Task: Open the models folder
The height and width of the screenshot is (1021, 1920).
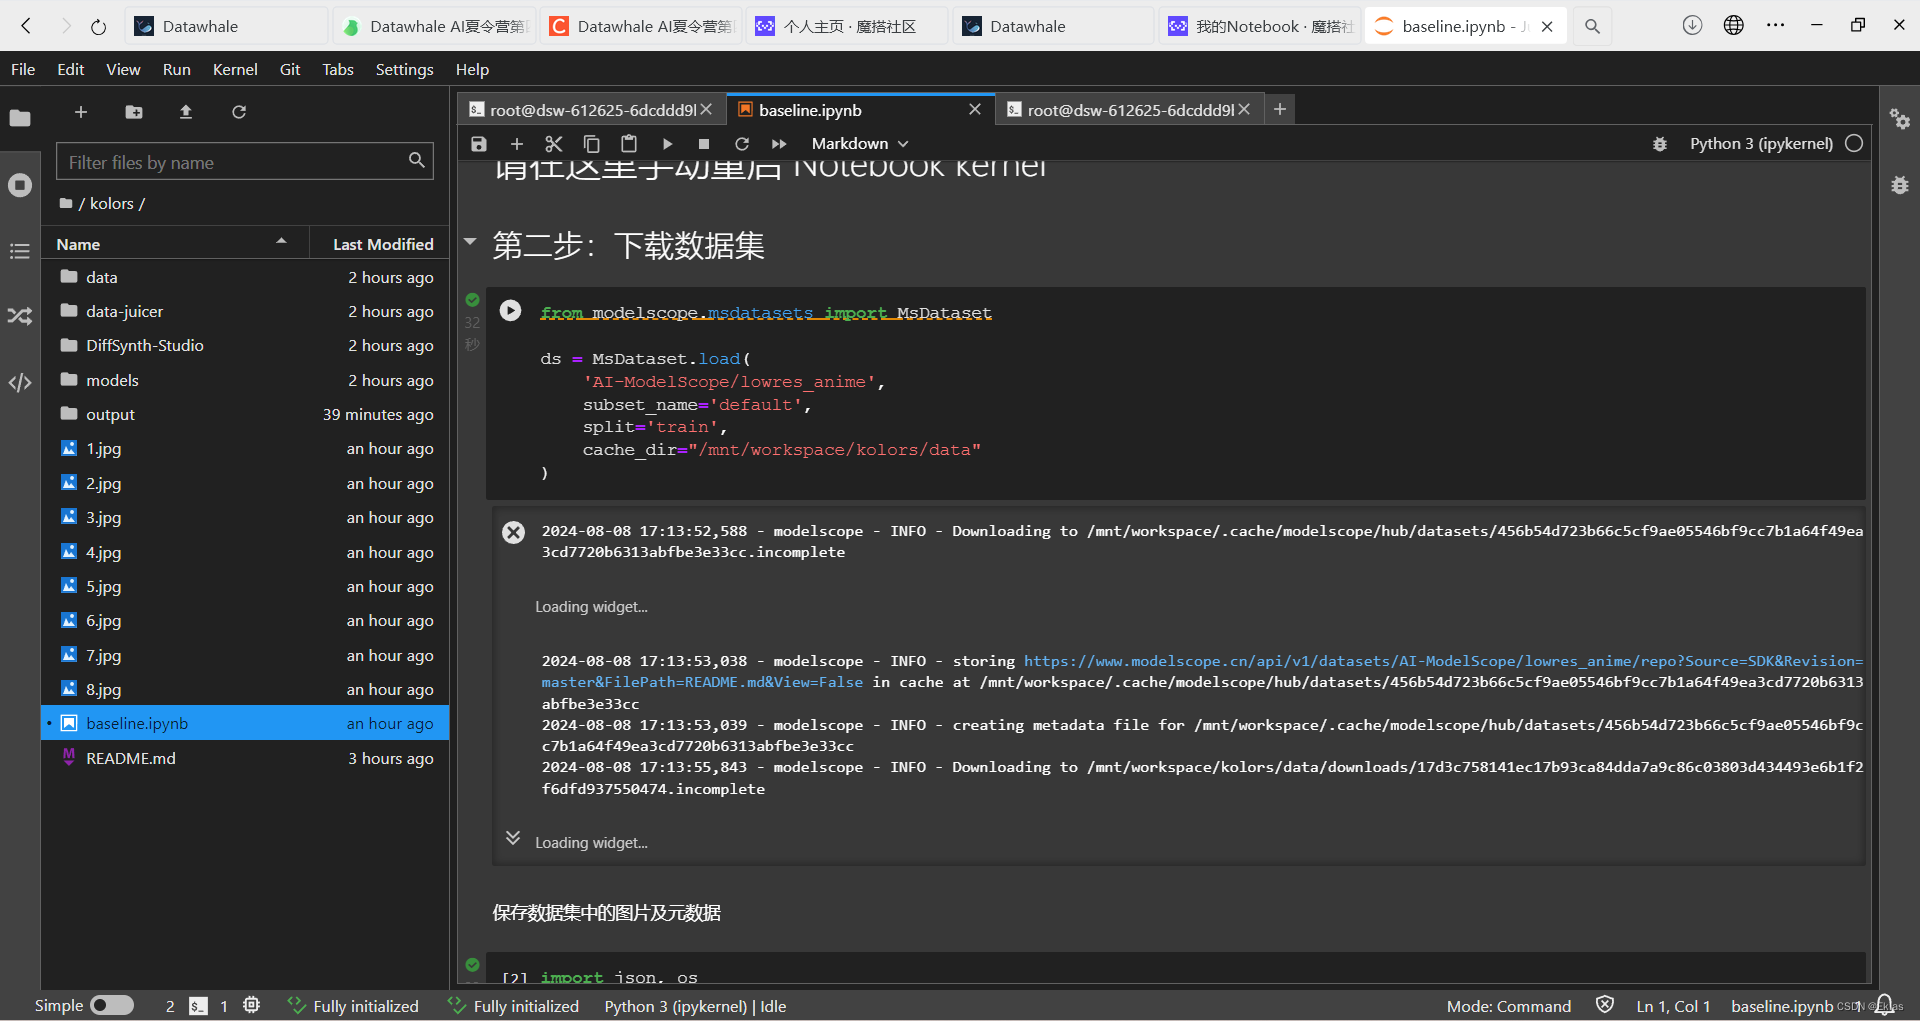Action: (x=245, y=380)
